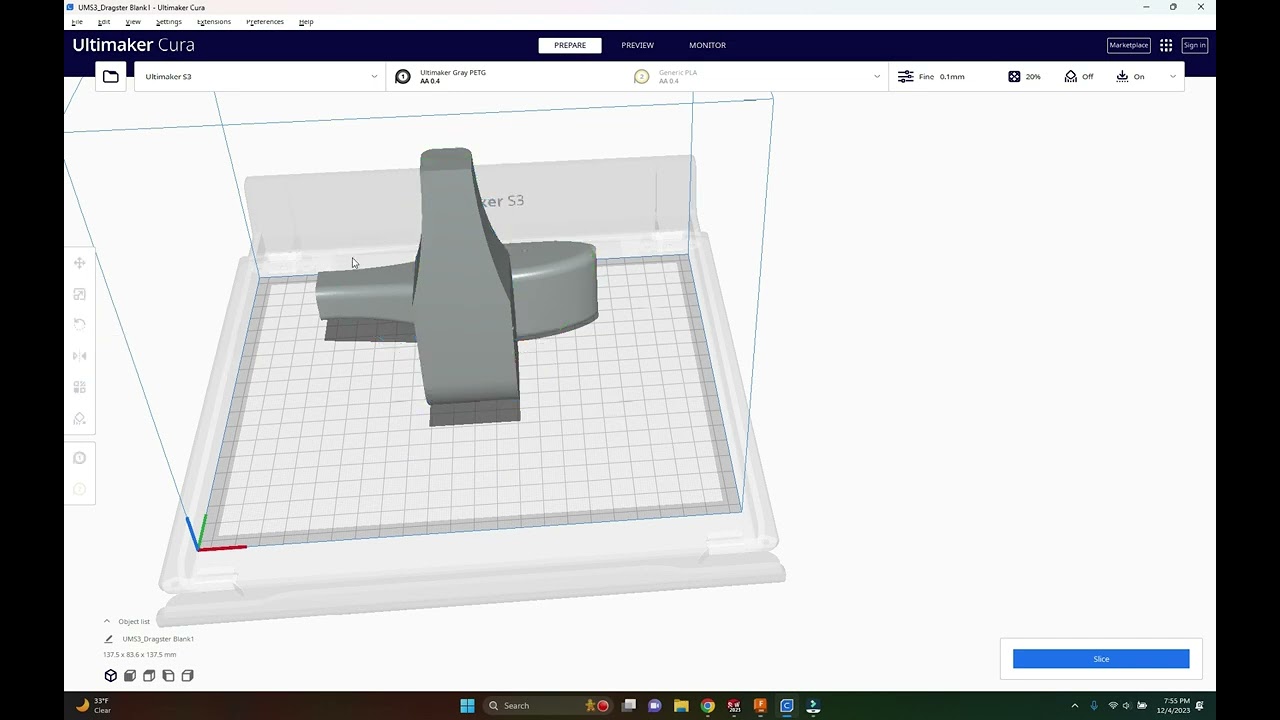The width and height of the screenshot is (1280, 720).
Task: Click the Windows Start button
Action: coord(467,706)
